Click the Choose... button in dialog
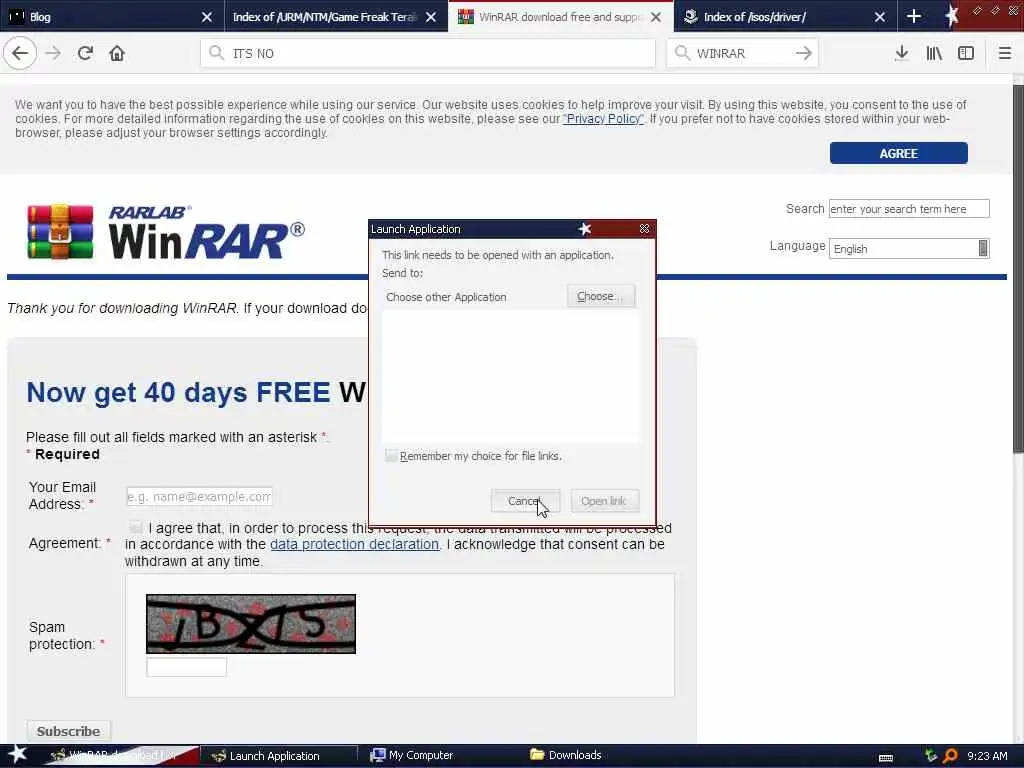The image size is (1024, 768). point(600,296)
